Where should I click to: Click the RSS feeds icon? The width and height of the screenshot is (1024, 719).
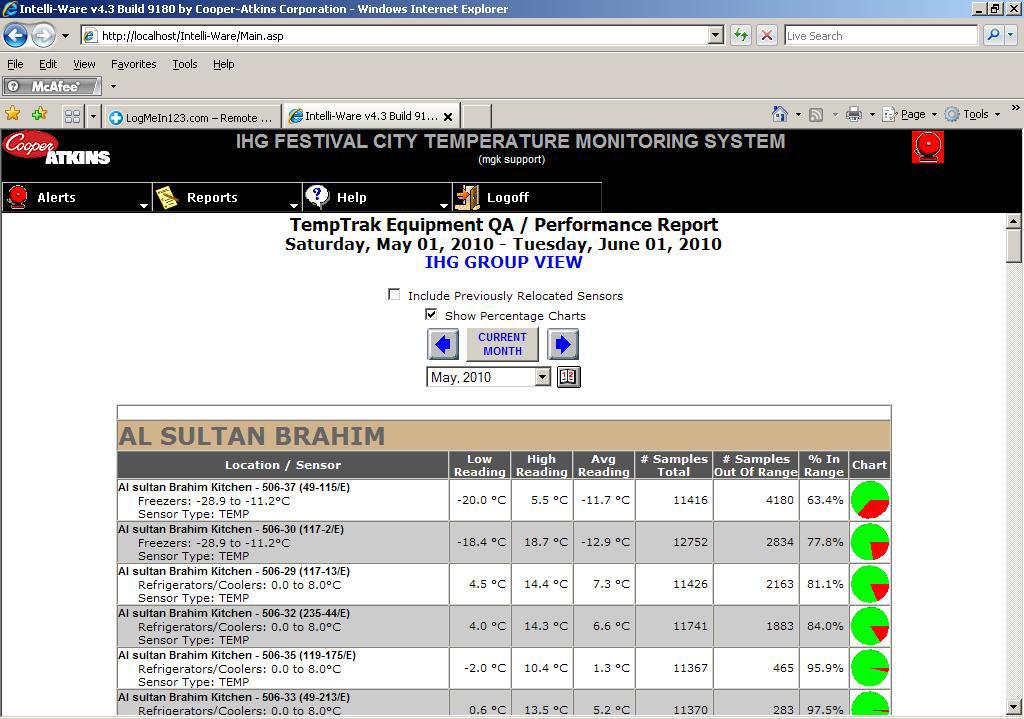pyautogui.click(x=816, y=115)
